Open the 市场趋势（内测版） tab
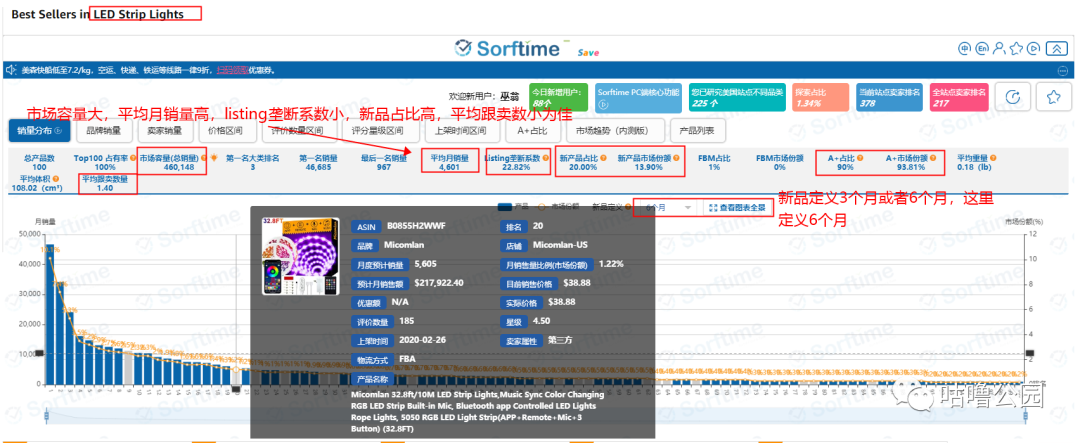 tap(615, 130)
